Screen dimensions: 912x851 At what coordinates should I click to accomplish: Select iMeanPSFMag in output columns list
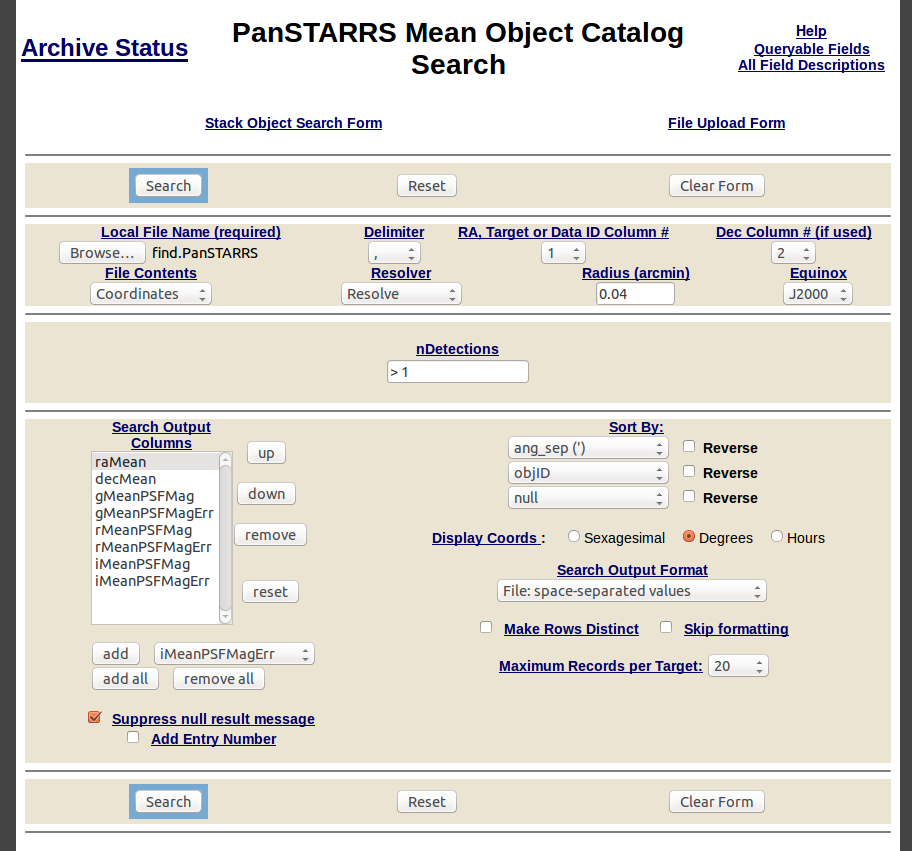155,564
